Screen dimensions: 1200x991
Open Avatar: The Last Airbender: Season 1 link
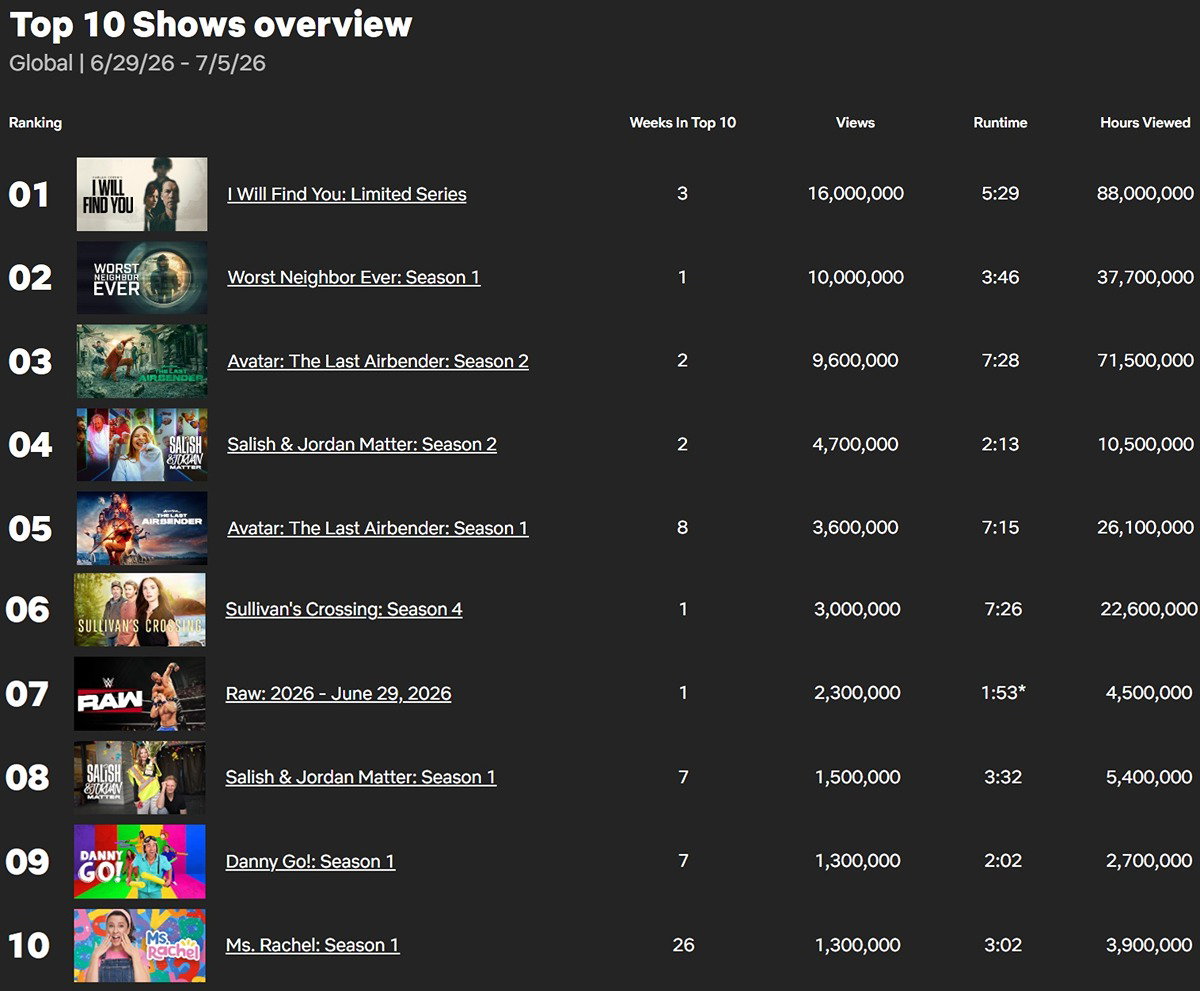[378, 528]
